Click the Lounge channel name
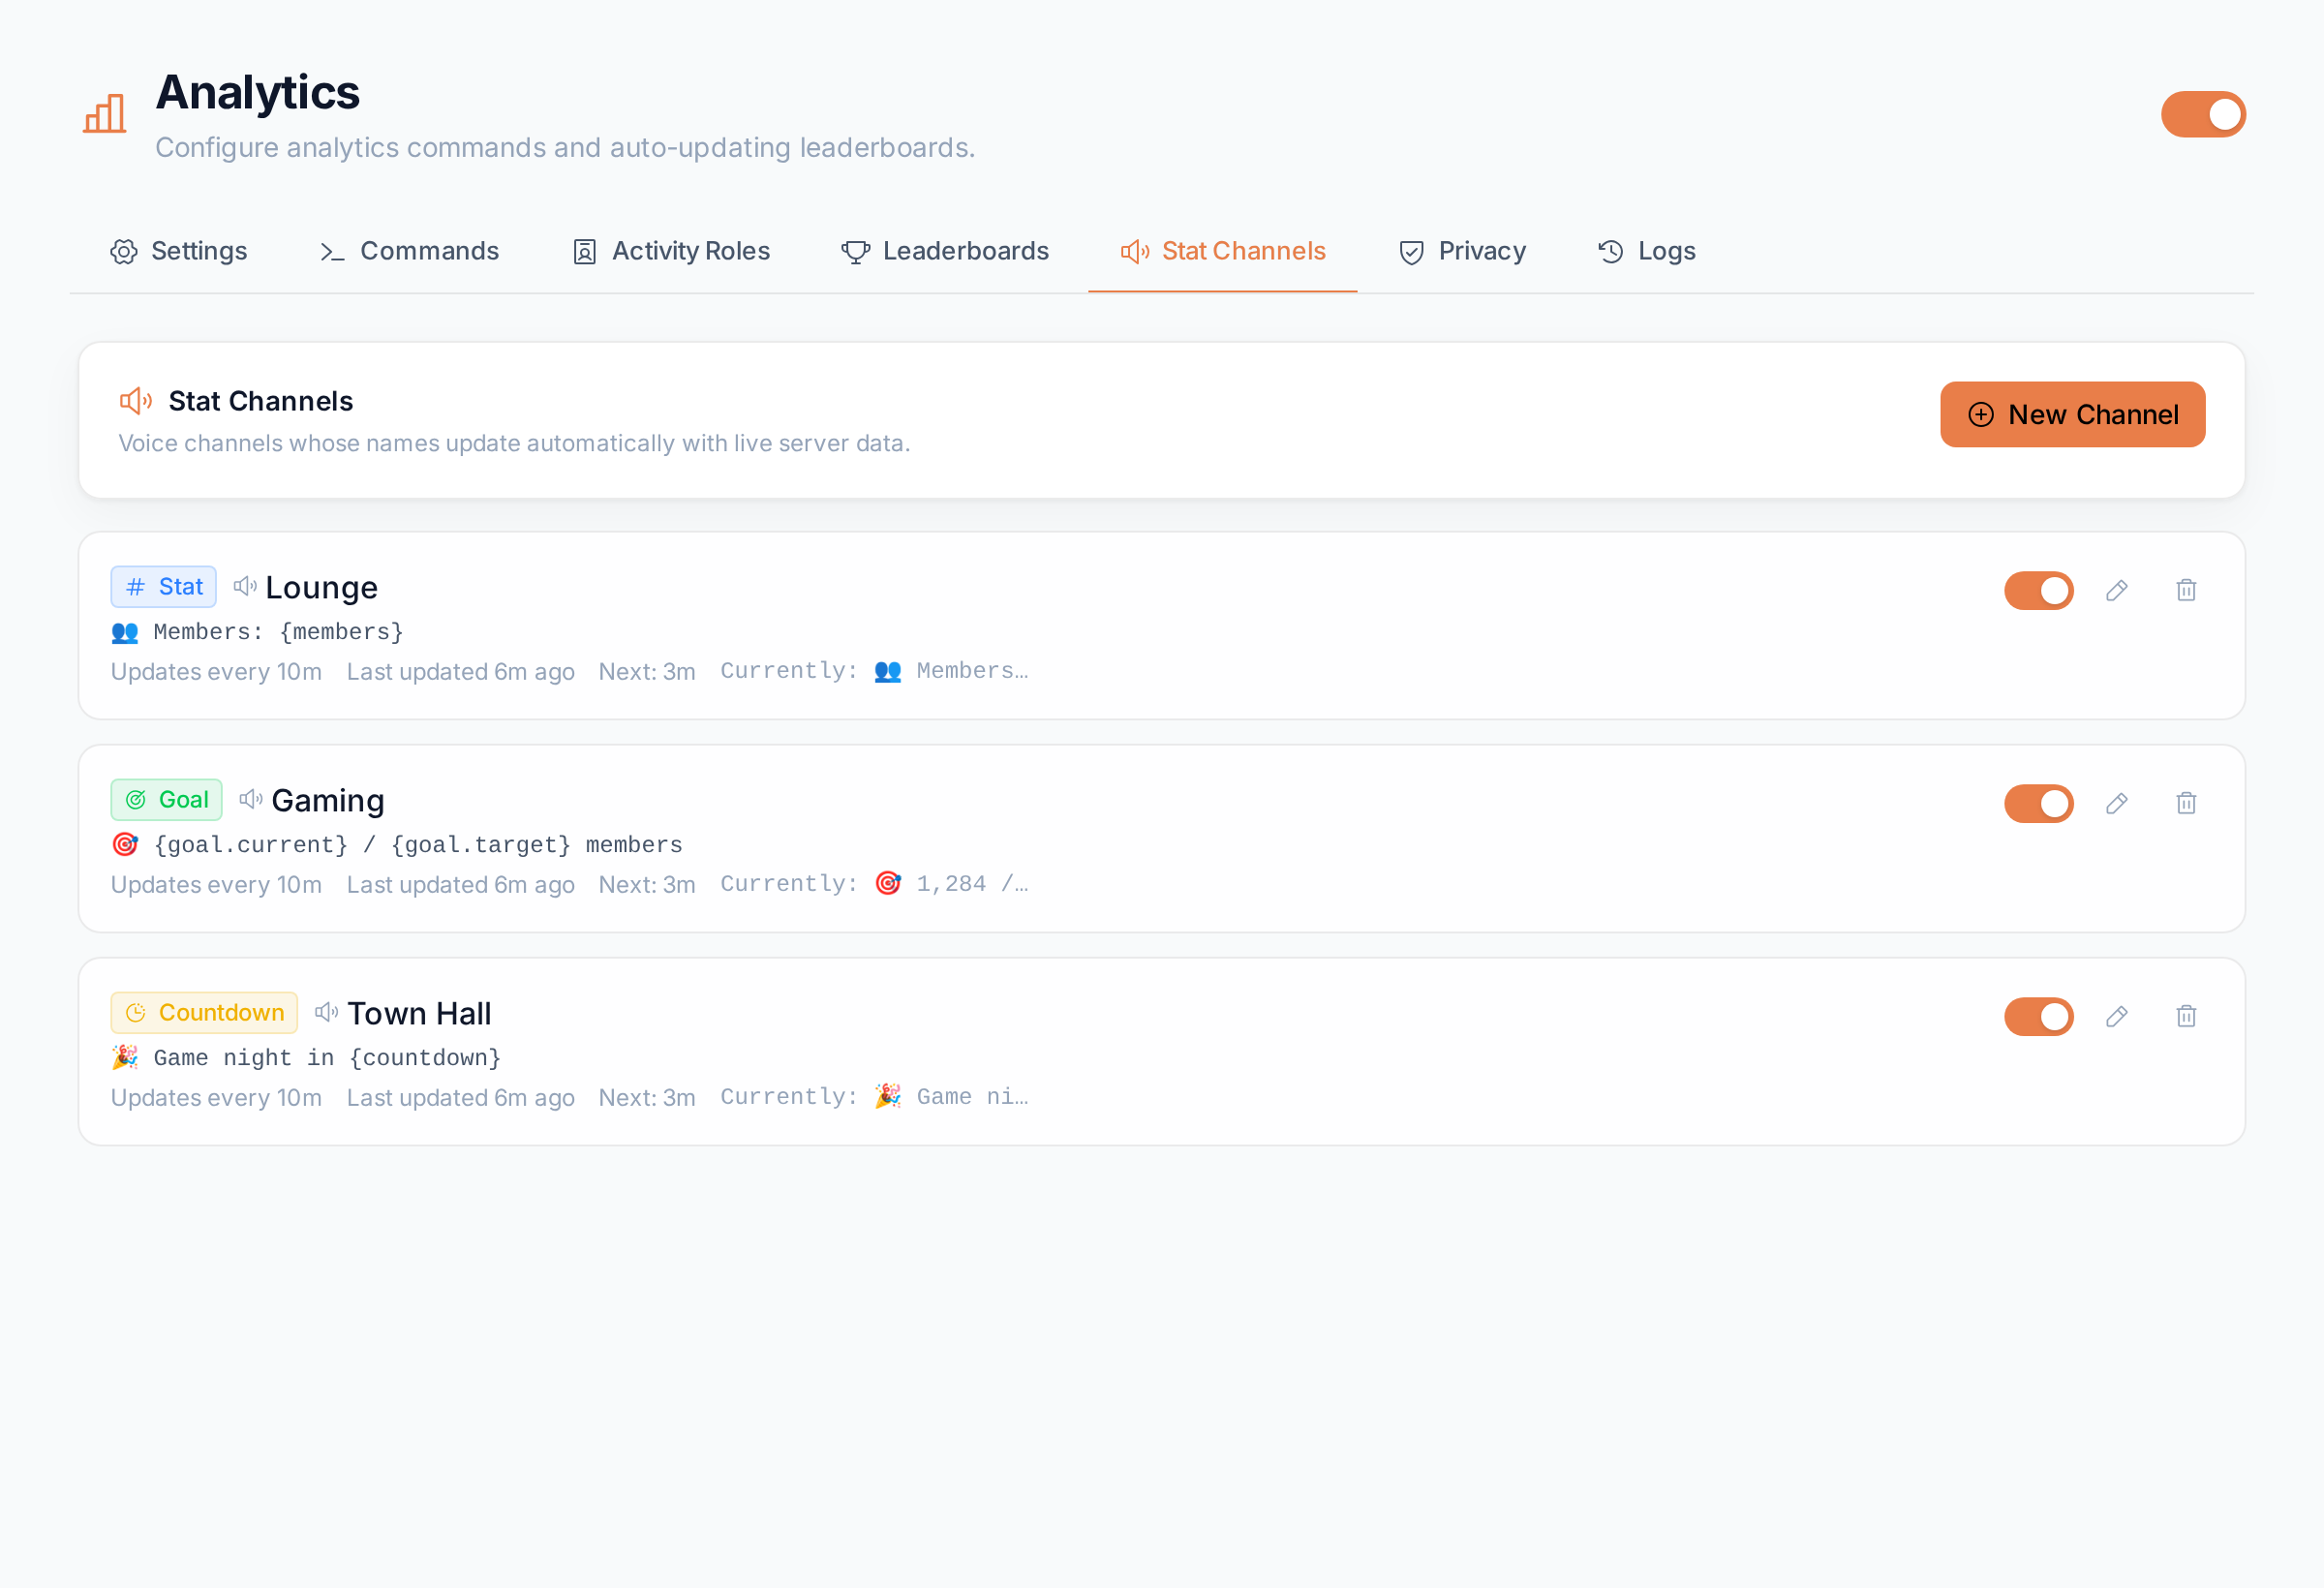This screenshot has width=2324, height=1588. click(x=321, y=587)
